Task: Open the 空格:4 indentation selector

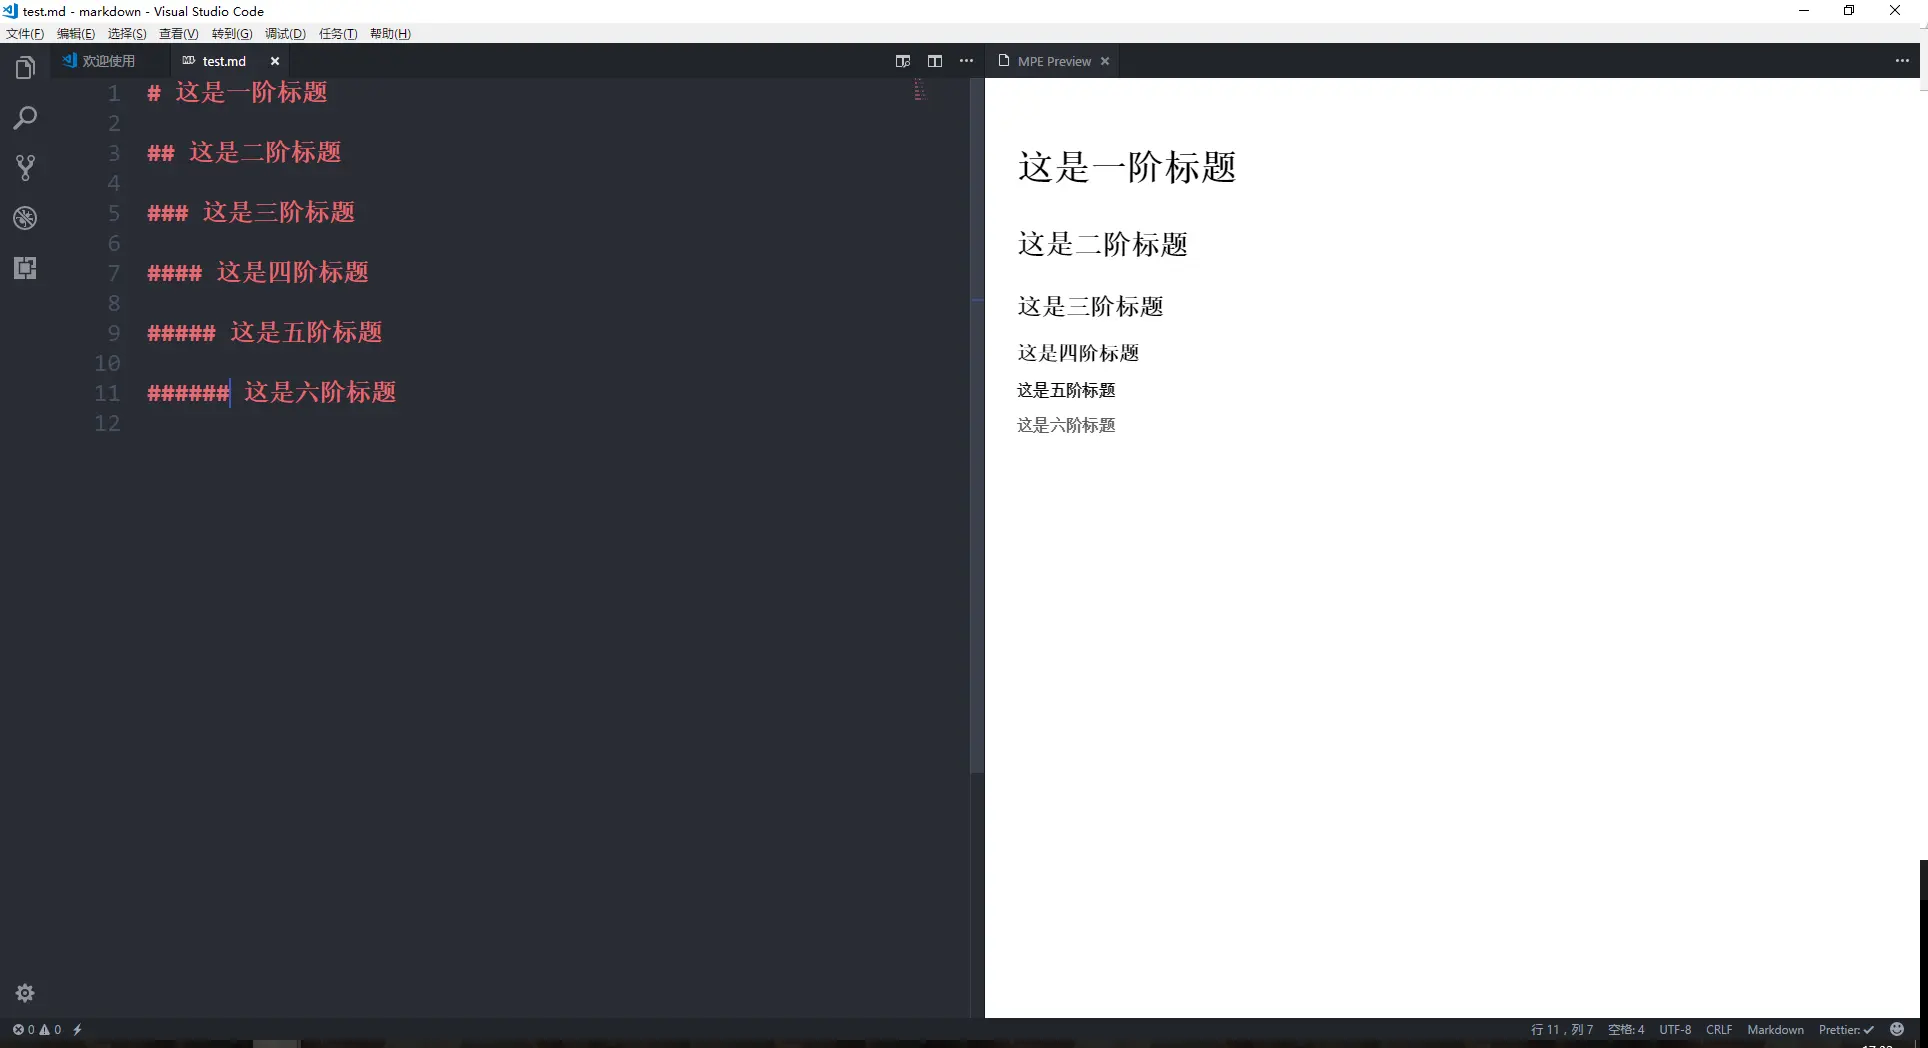Action: click(x=1626, y=1030)
